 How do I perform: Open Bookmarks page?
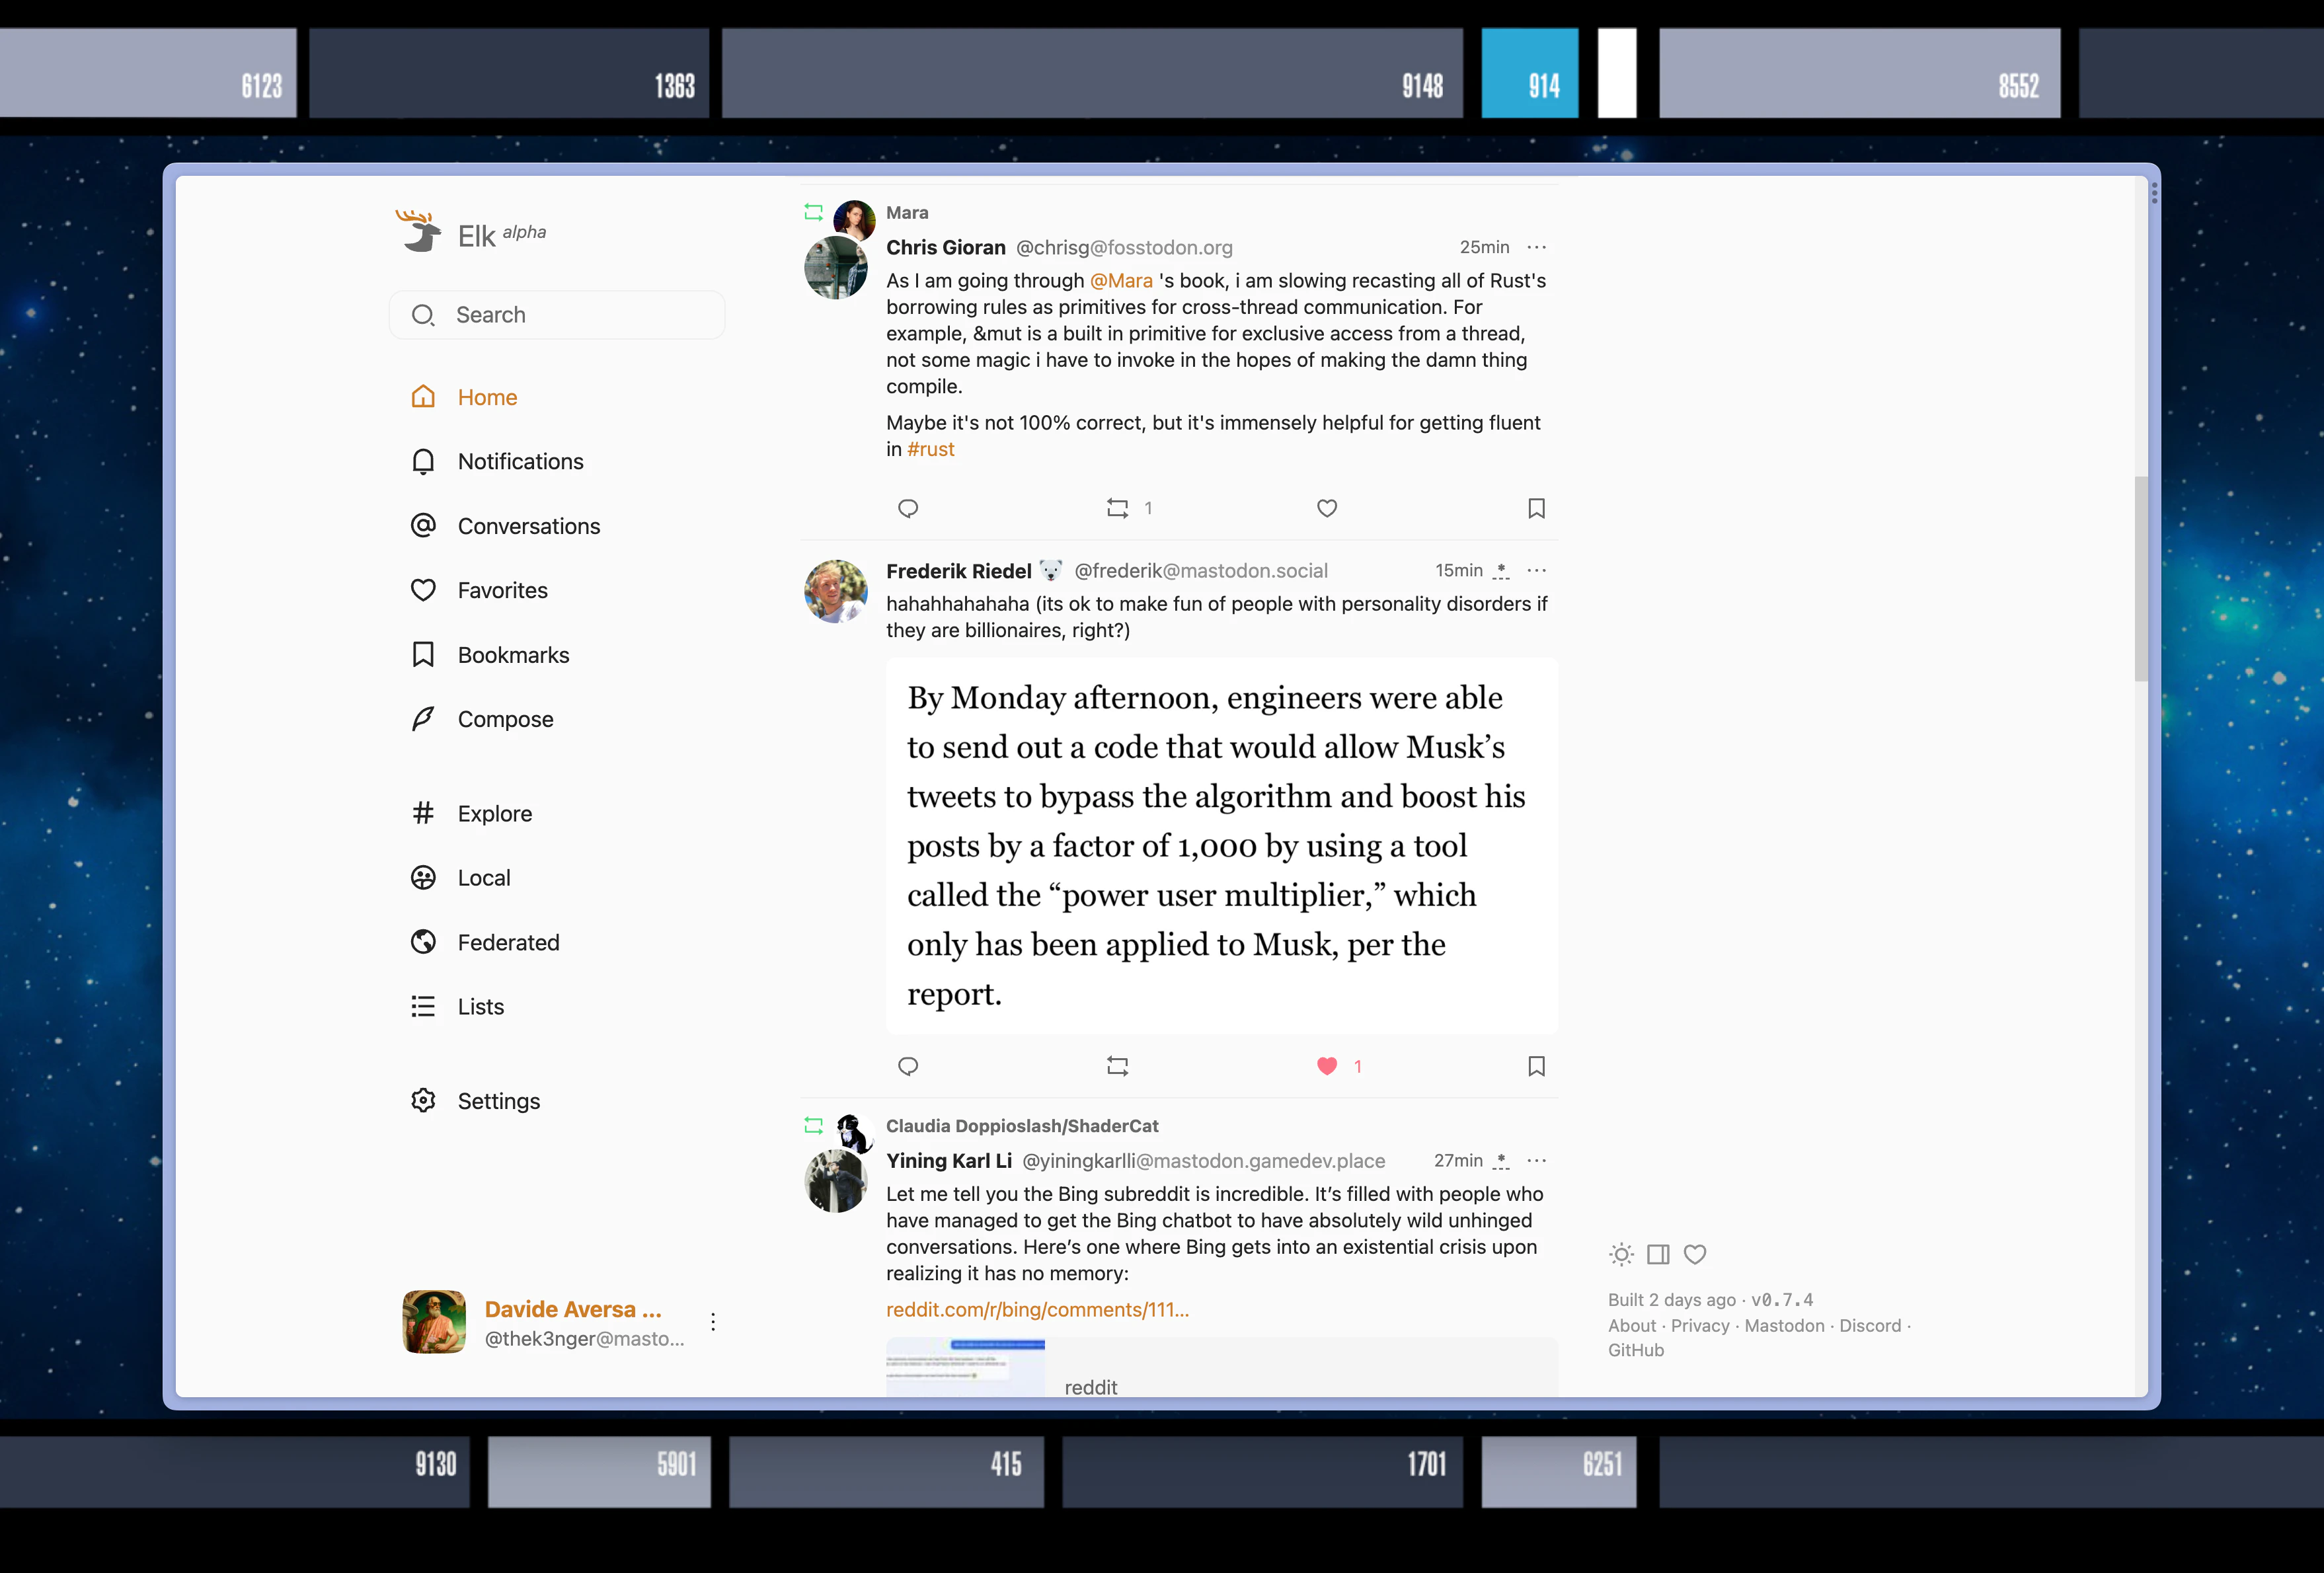[x=490, y=655]
